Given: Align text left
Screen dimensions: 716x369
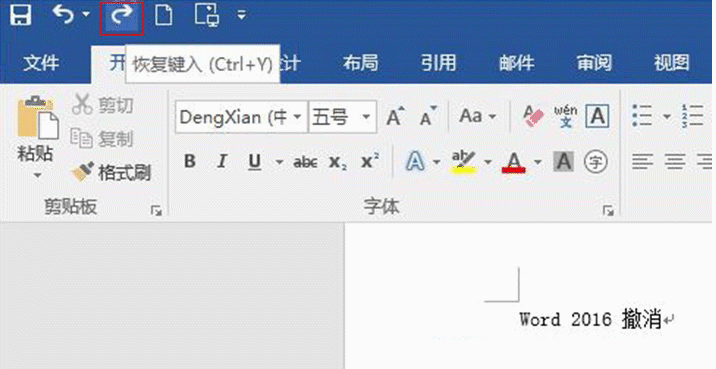Looking at the screenshot, I should click(642, 162).
